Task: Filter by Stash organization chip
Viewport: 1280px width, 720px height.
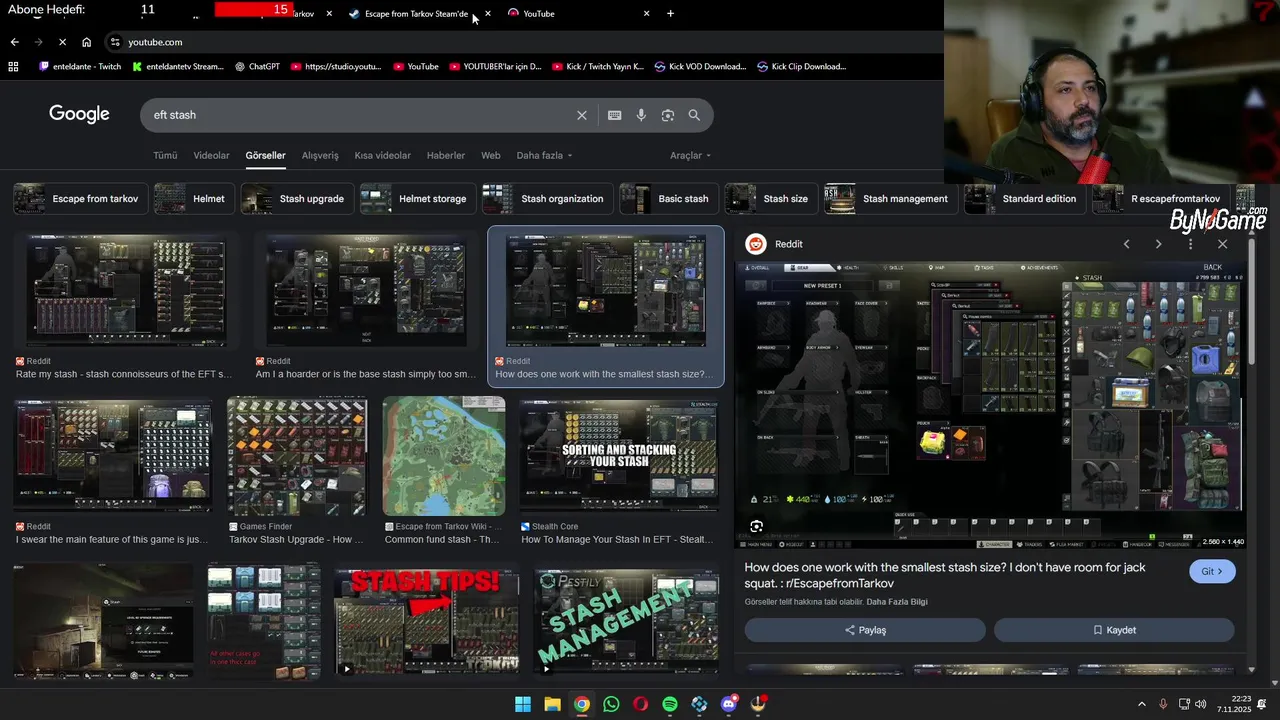Action: point(547,199)
